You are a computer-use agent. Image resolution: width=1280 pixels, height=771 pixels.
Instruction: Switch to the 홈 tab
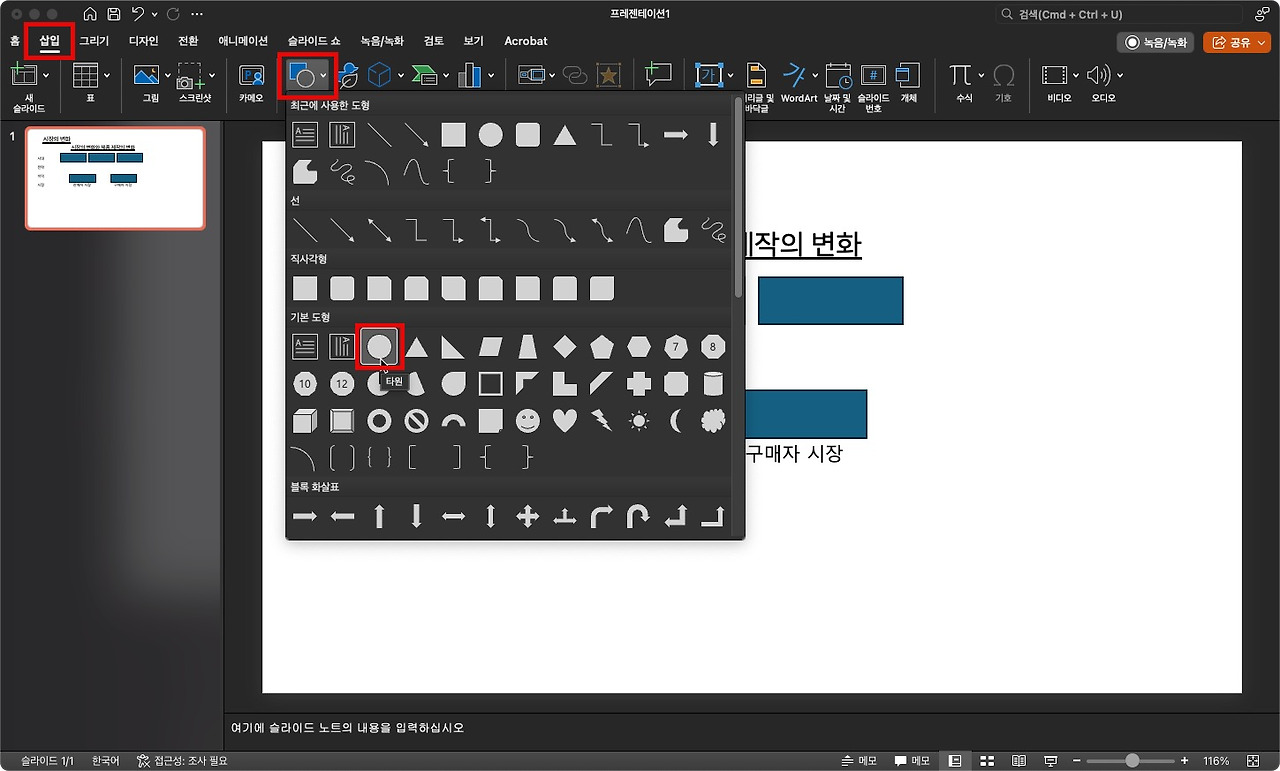pyautogui.click(x=14, y=41)
